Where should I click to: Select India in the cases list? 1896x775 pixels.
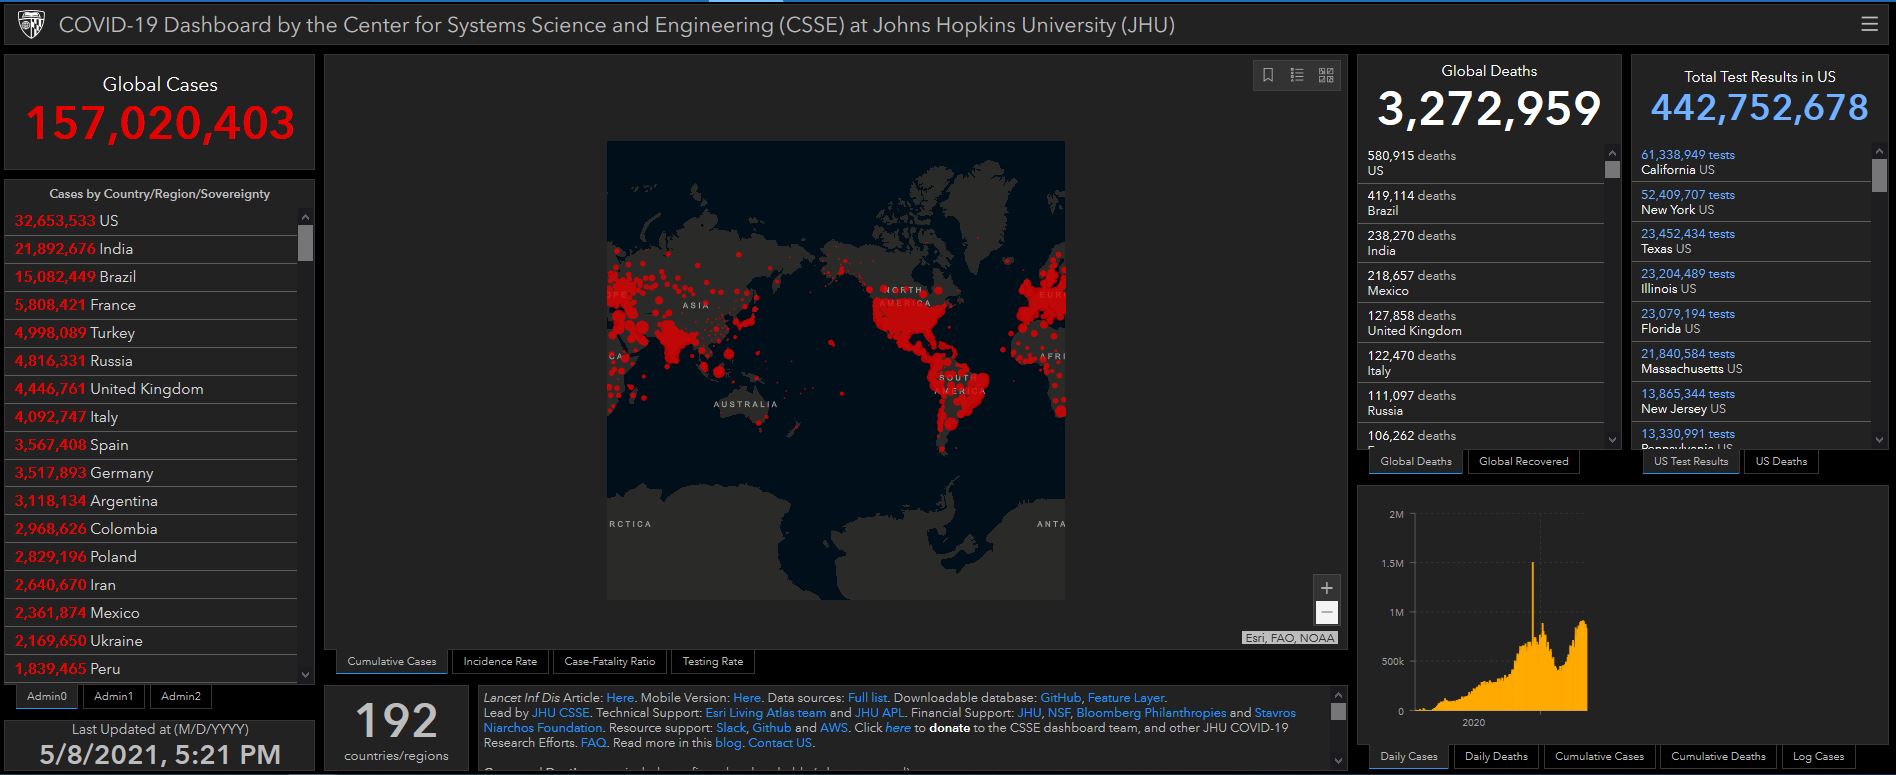(116, 249)
